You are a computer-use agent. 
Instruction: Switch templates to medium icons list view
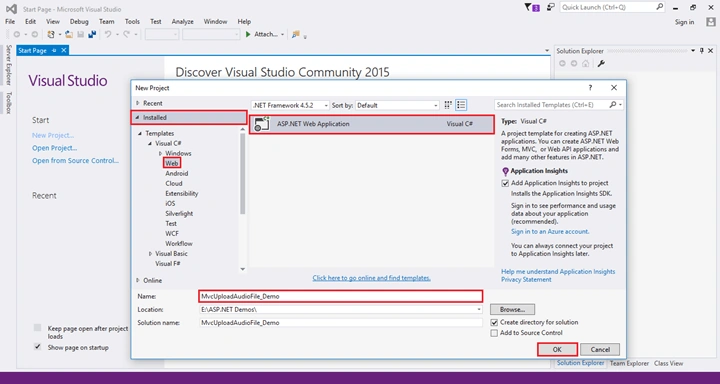(x=461, y=105)
